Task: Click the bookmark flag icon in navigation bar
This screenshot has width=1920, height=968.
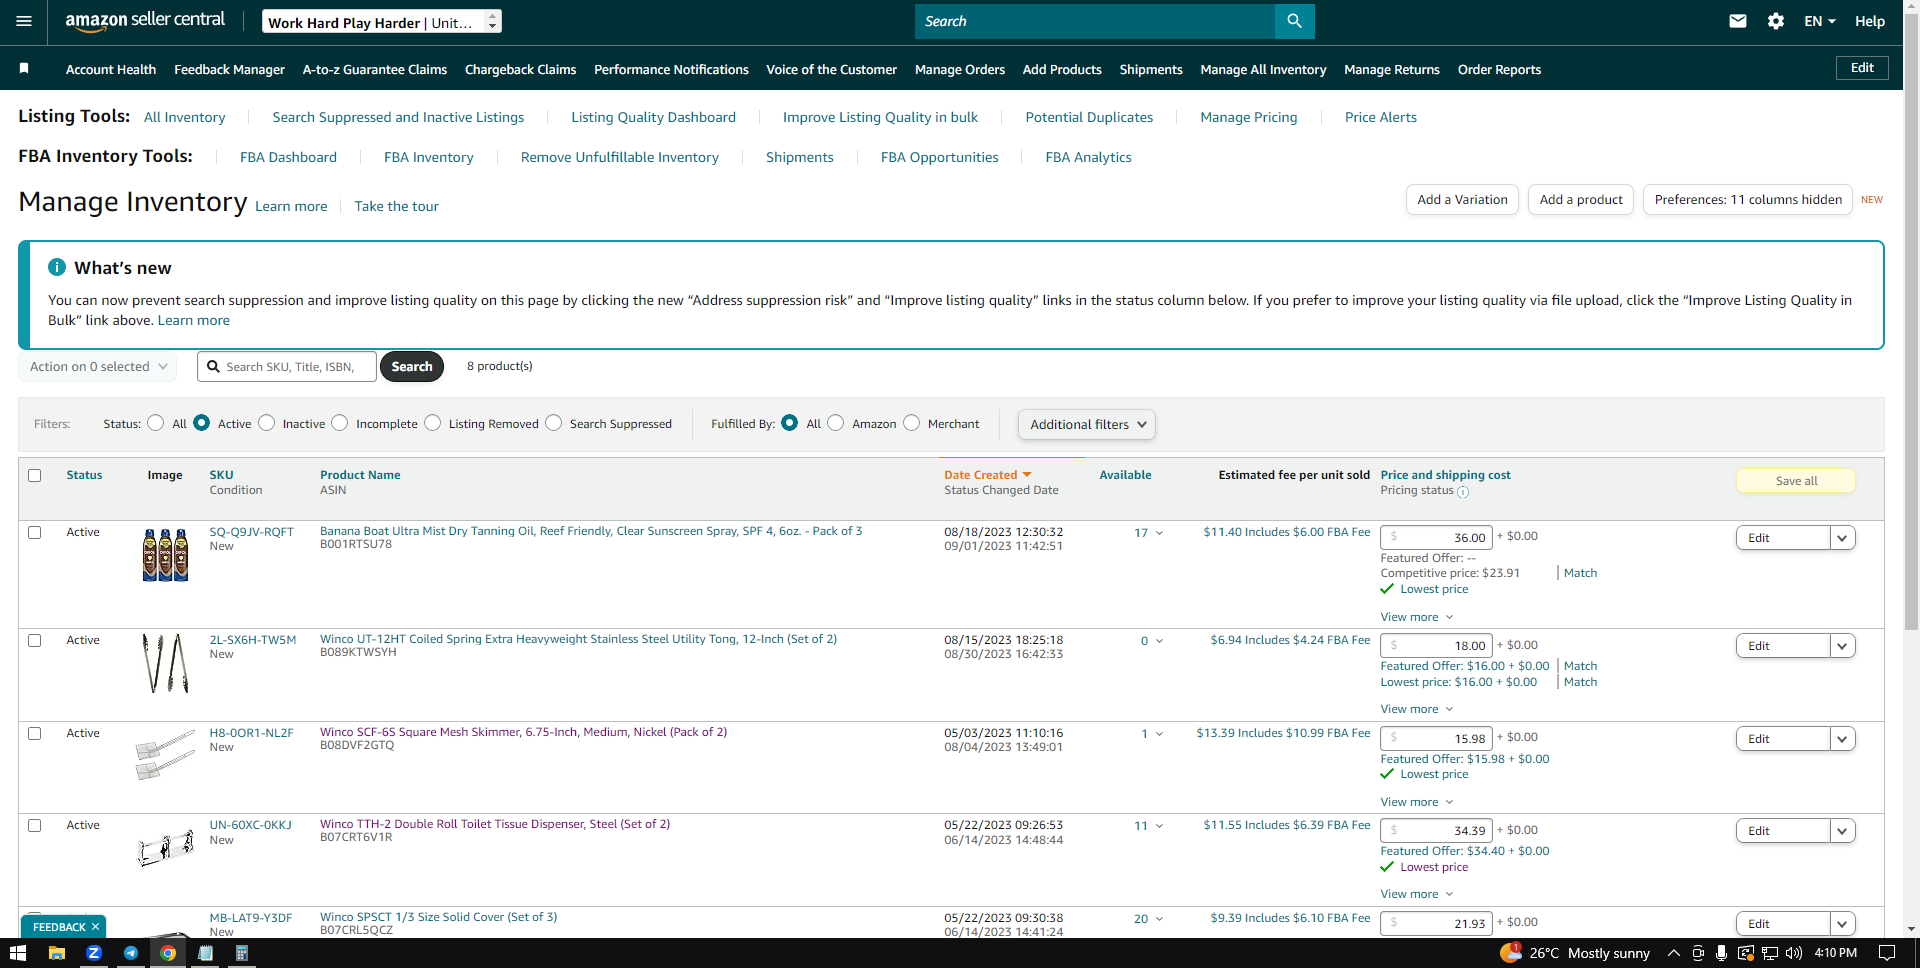Action: pos(24,68)
